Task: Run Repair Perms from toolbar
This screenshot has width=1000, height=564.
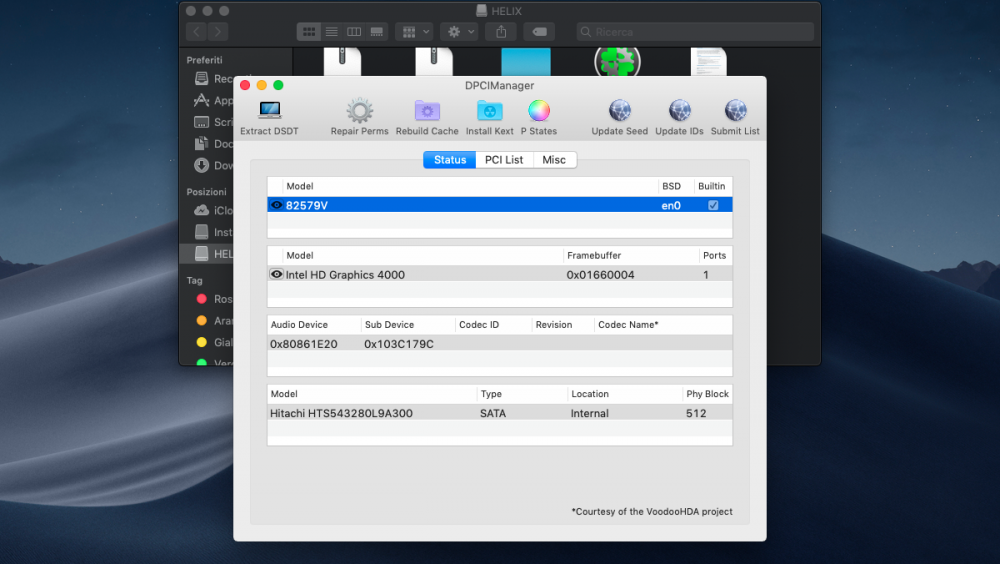Action: 359,117
